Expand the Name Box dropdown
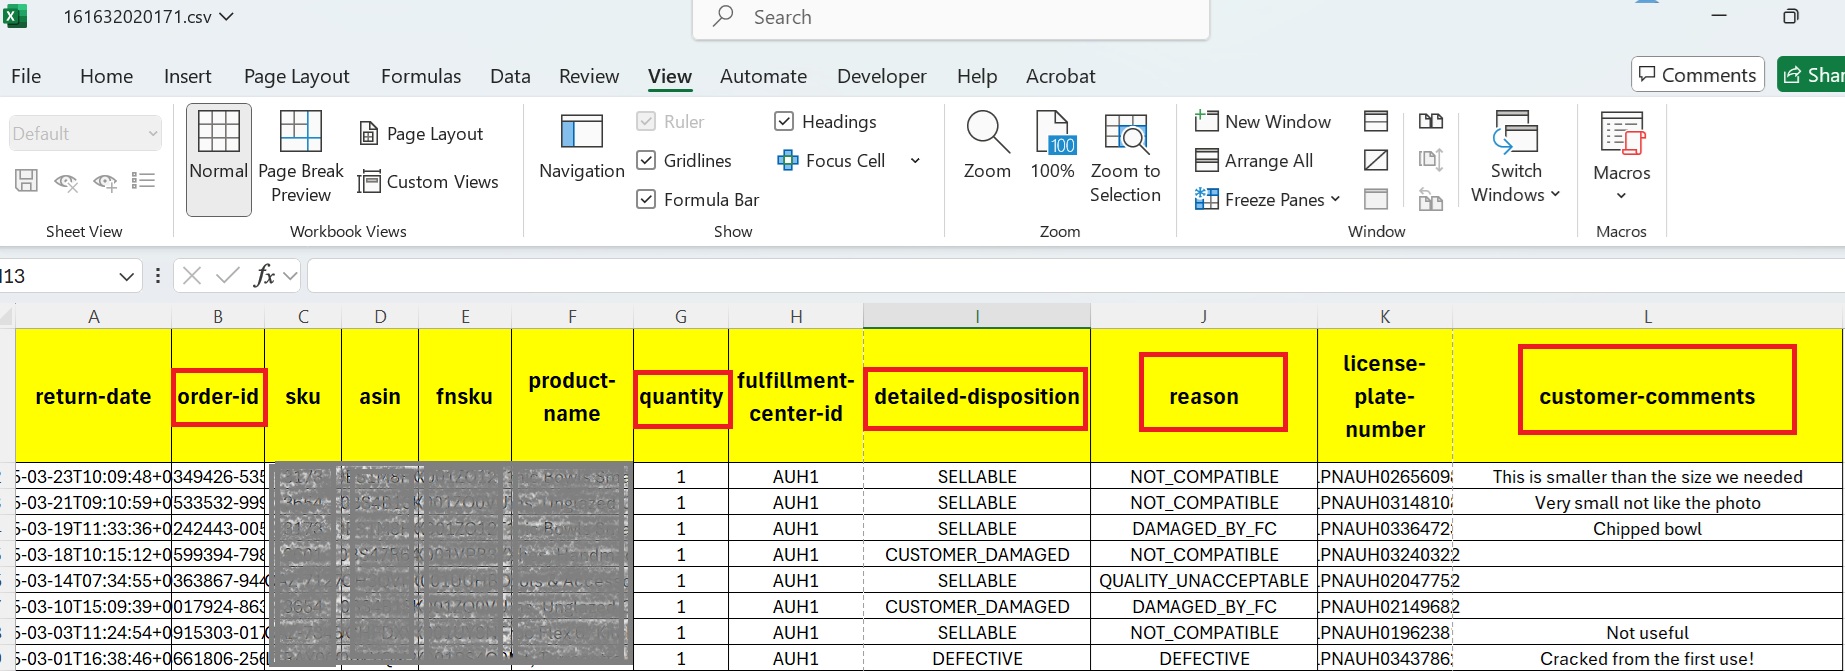Screen dimensions: 1845x671 tap(126, 276)
